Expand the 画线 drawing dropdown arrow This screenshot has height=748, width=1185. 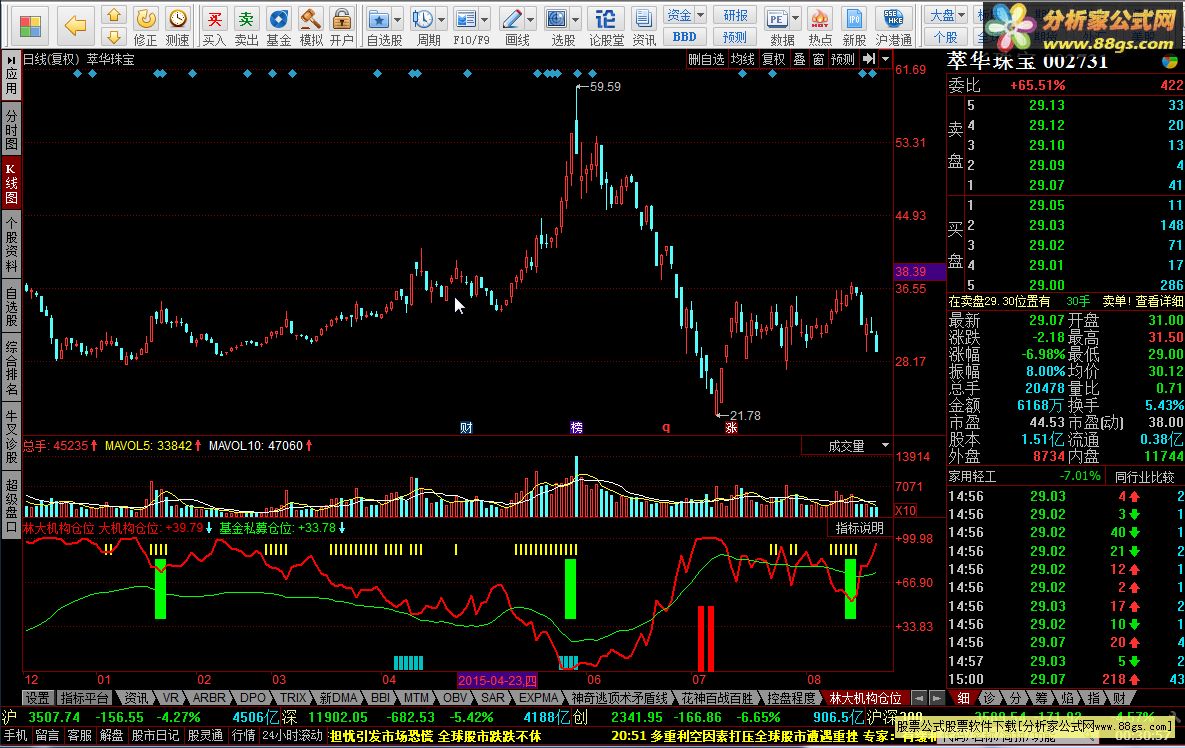[531, 20]
